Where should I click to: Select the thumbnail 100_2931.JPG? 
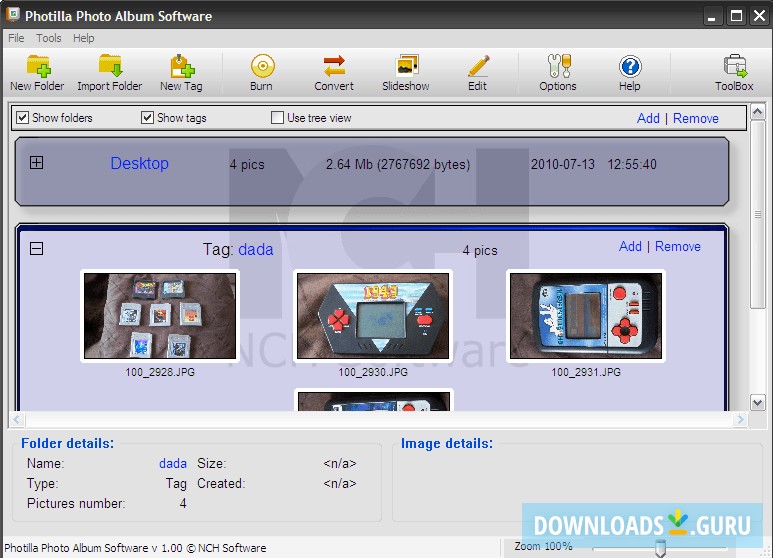(586, 315)
